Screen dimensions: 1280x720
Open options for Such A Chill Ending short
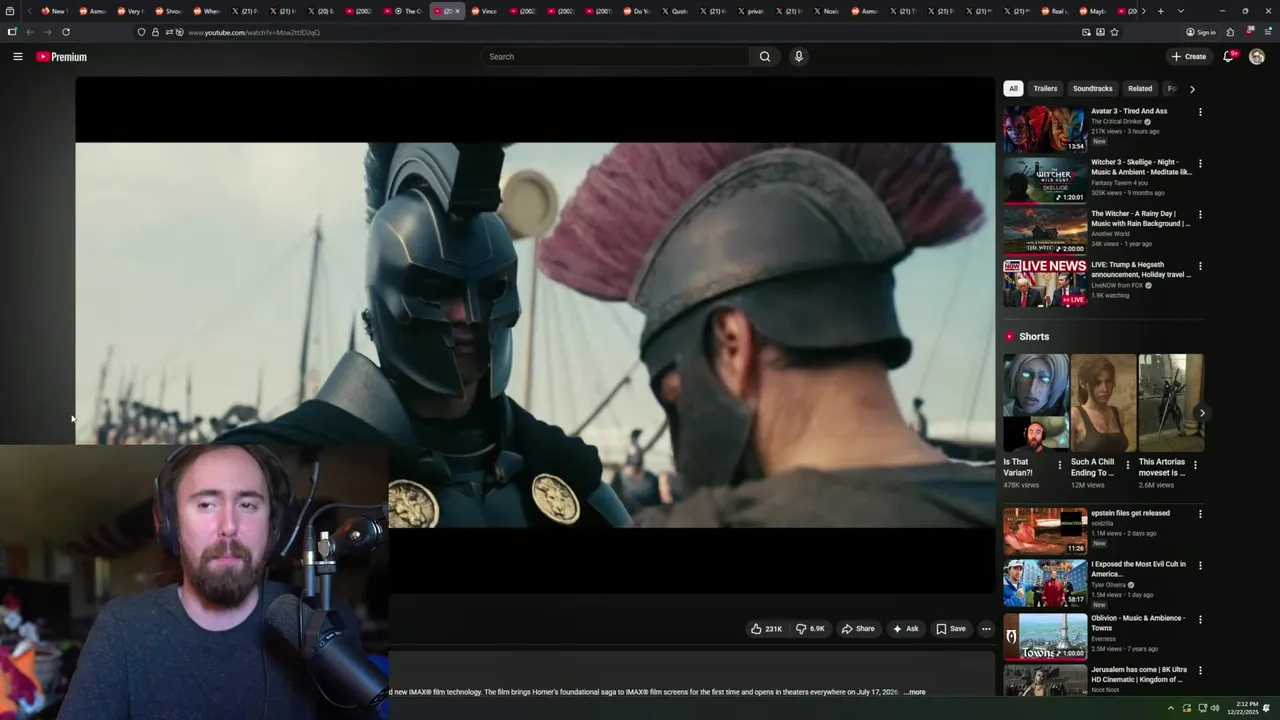click(x=1128, y=465)
